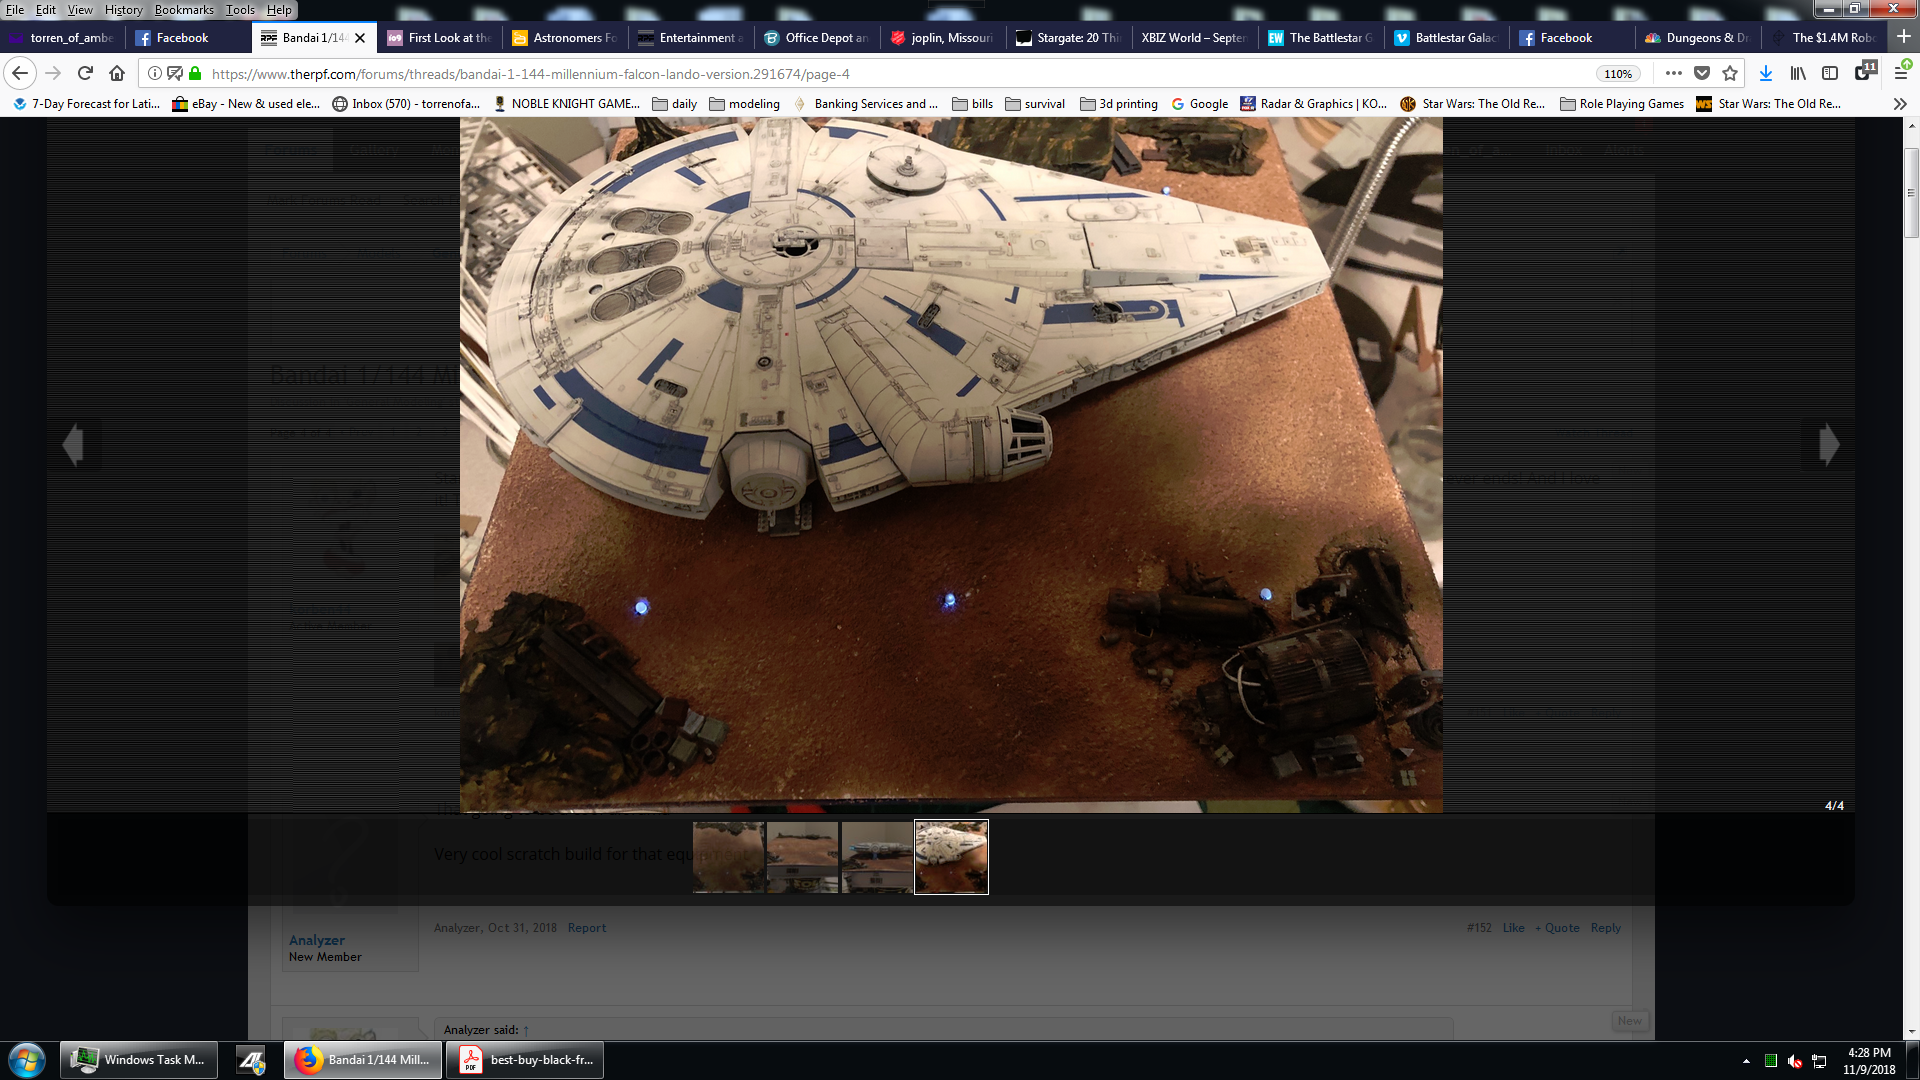Open the File menu

pyautogui.click(x=15, y=10)
